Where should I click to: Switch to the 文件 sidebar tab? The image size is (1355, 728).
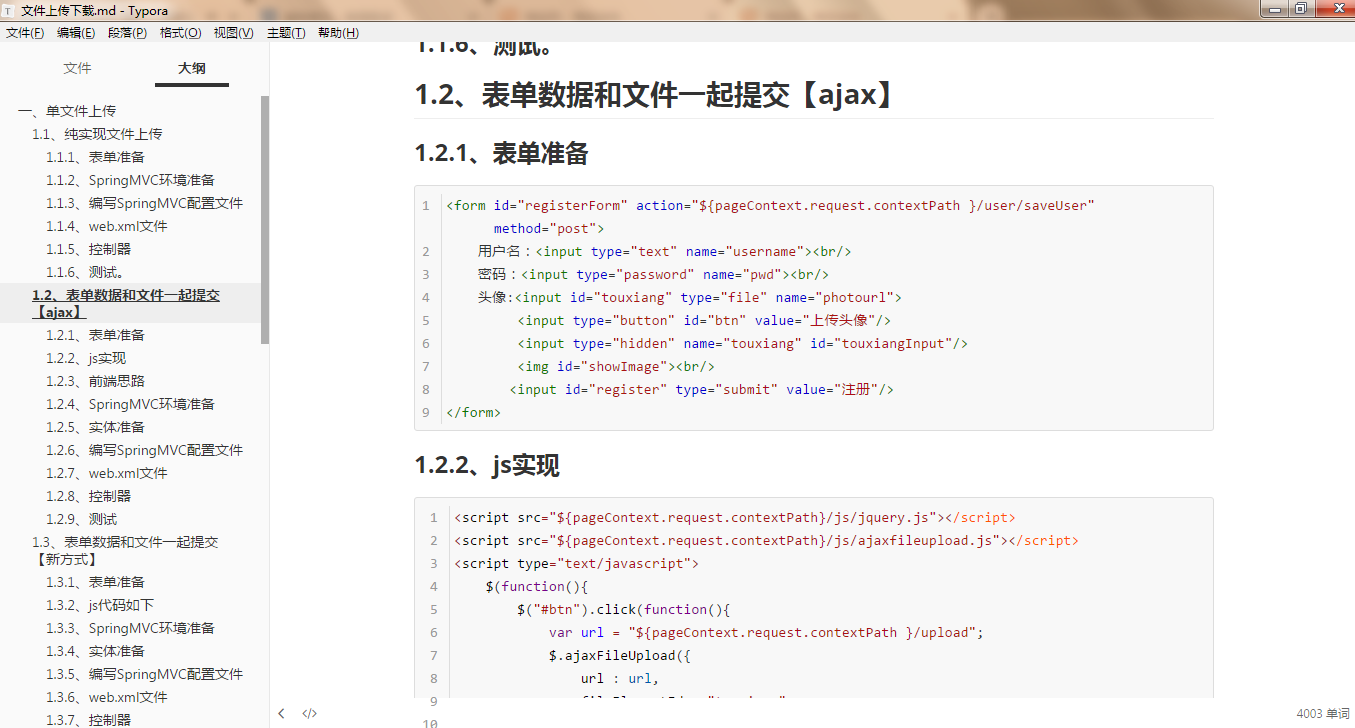(x=77, y=68)
